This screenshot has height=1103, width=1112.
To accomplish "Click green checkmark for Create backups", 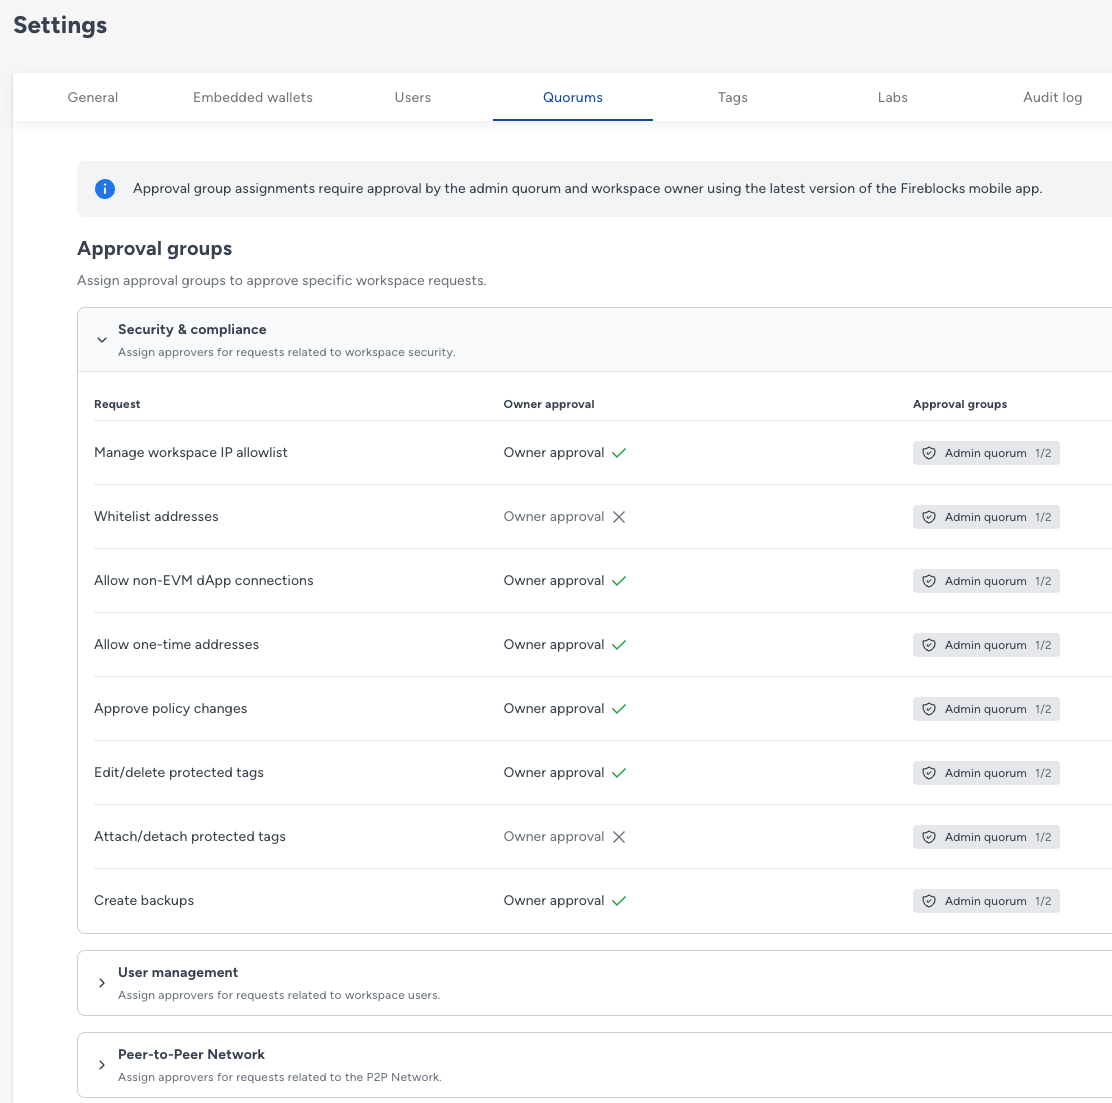I will 619,901.
